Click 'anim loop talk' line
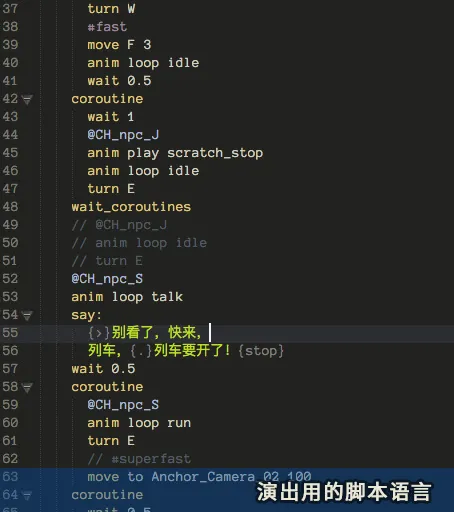Image resolution: width=454 pixels, height=512 pixels. (127, 297)
